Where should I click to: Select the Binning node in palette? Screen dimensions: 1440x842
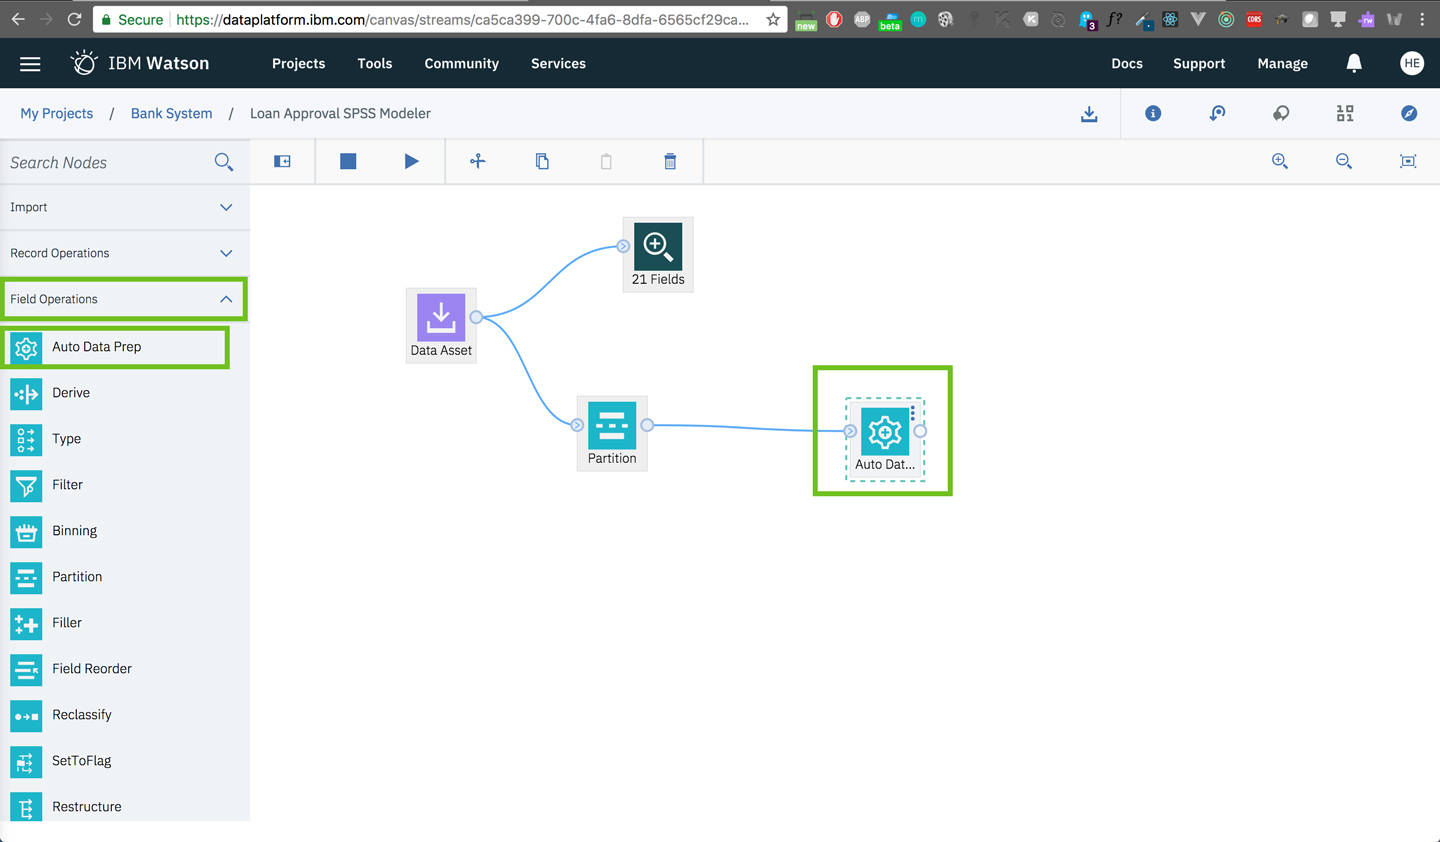pyautogui.click(x=74, y=531)
